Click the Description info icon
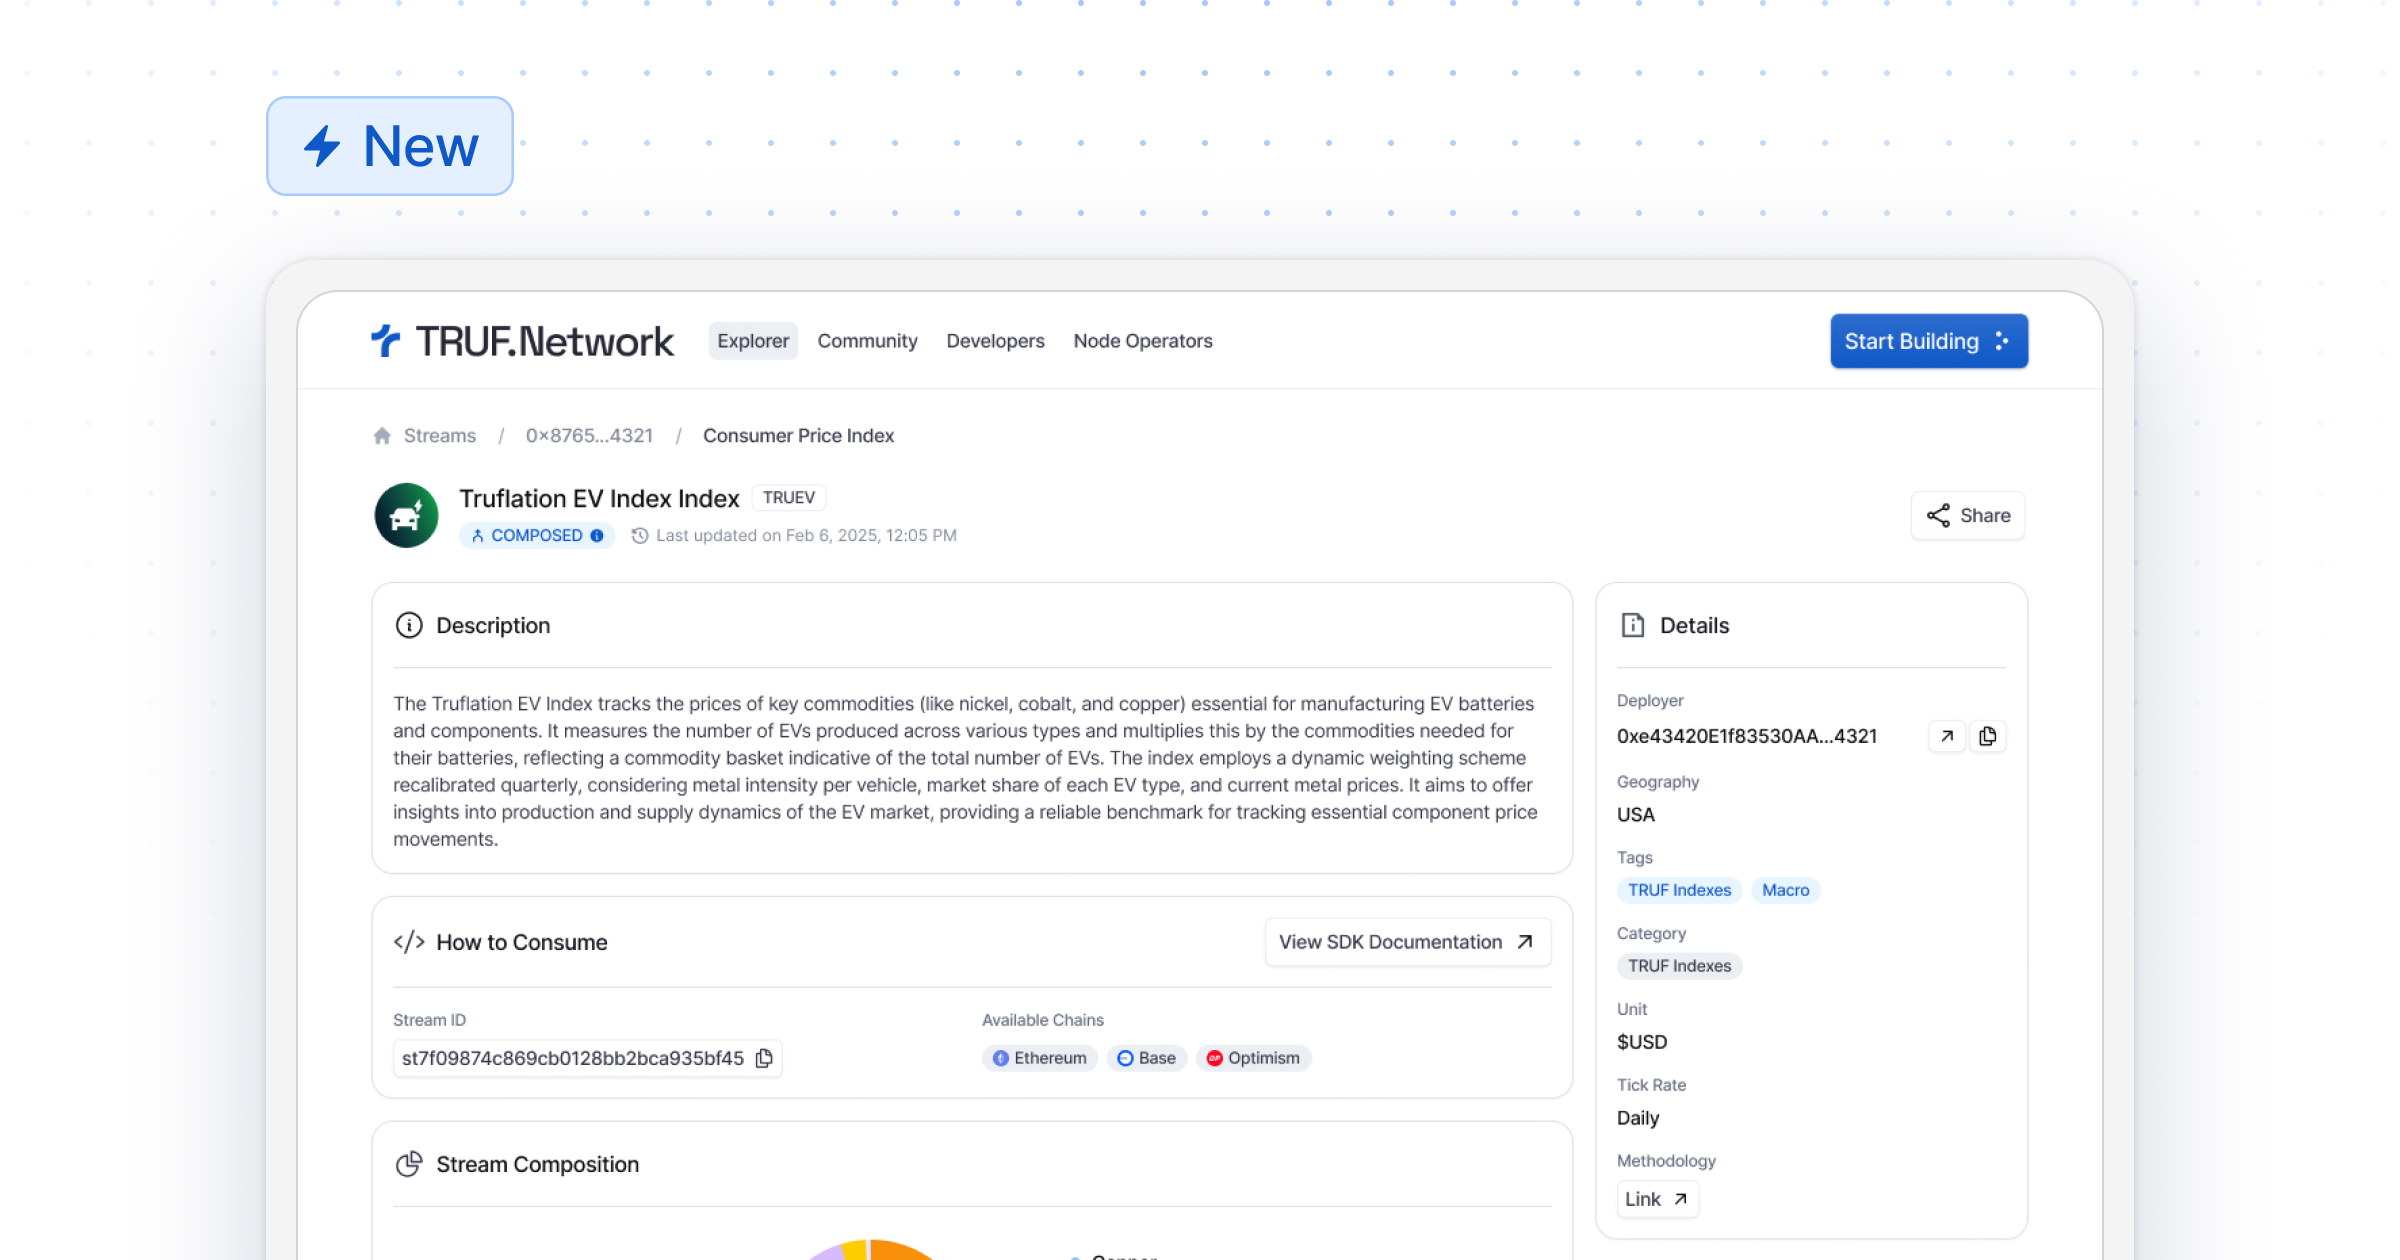The image size is (2400, 1260). click(409, 626)
